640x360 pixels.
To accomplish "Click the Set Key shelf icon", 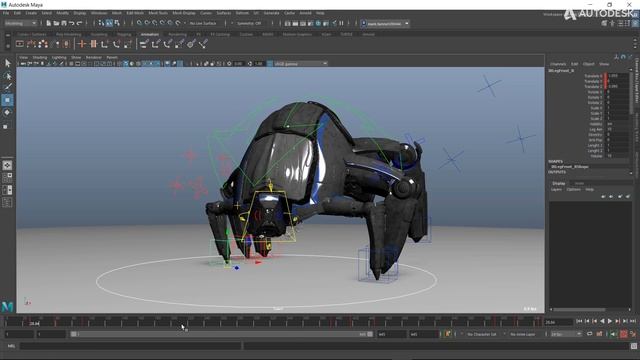I will click(x=82, y=44).
